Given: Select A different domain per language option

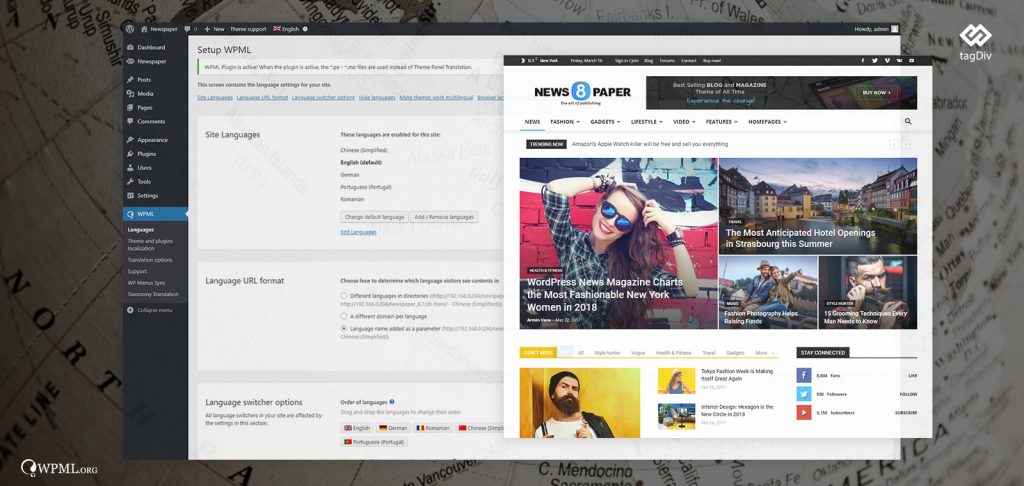Looking at the screenshot, I should [344, 316].
